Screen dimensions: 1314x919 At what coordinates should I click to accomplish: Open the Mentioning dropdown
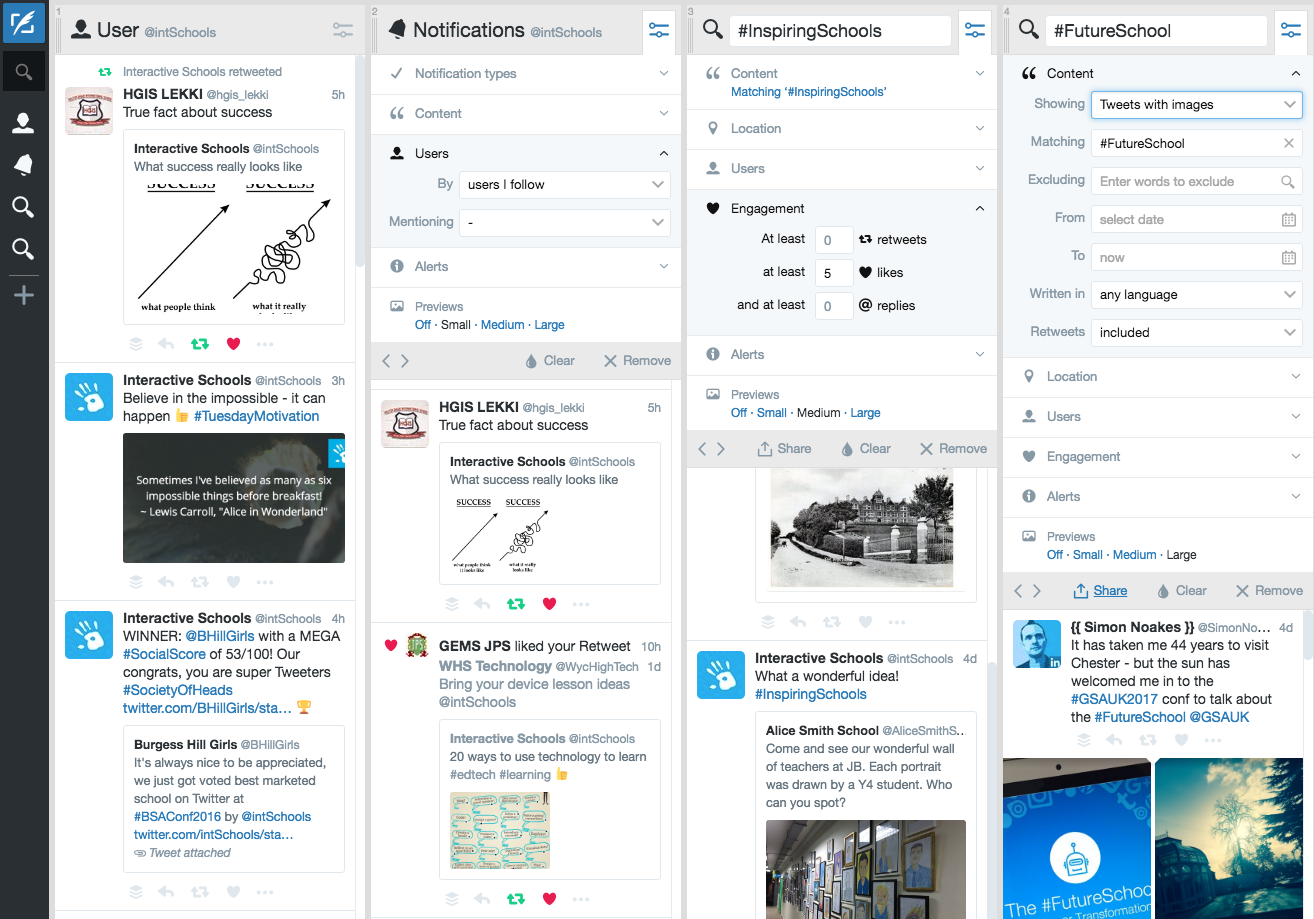click(565, 222)
